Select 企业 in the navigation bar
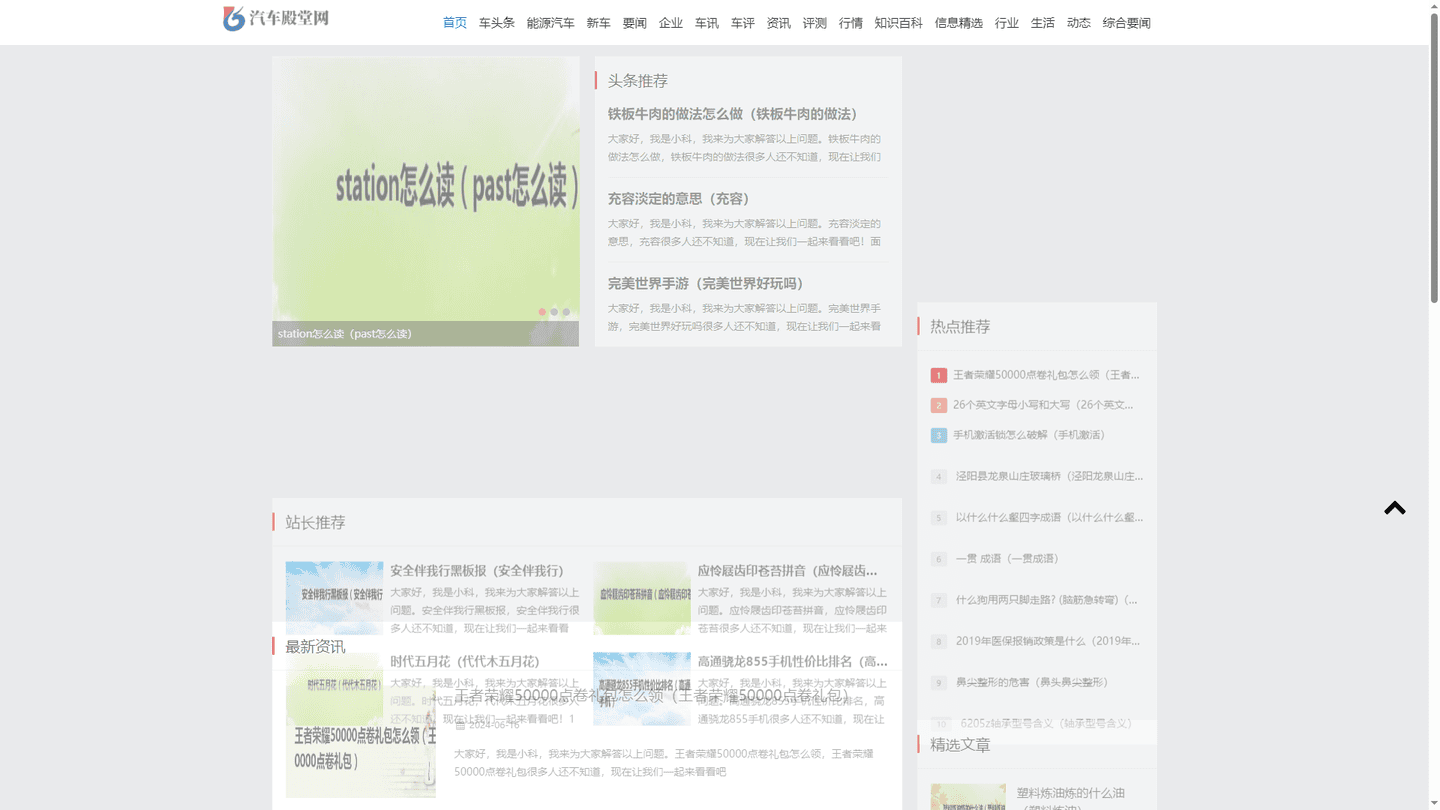This screenshot has height=810, width=1440. 671,23
